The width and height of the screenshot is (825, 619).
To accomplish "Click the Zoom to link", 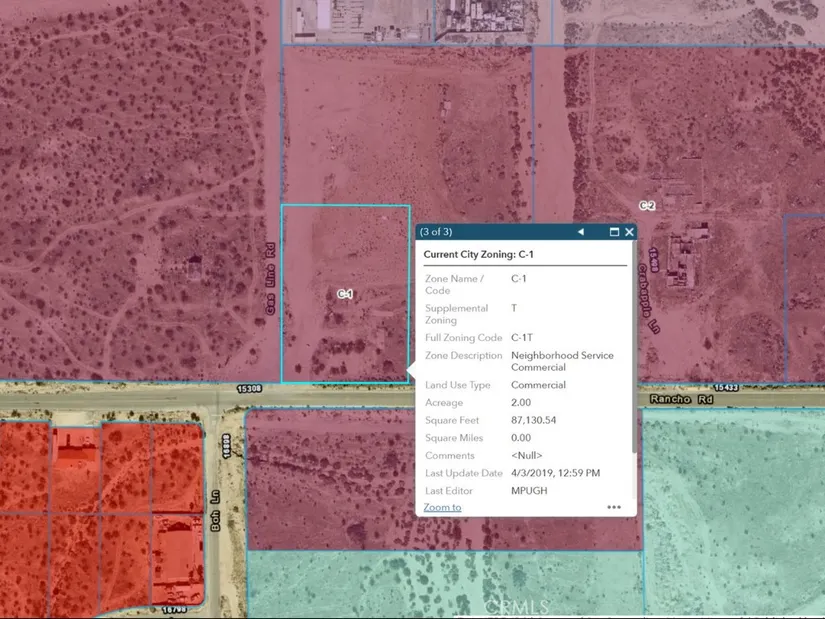I will click(x=442, y=507).
